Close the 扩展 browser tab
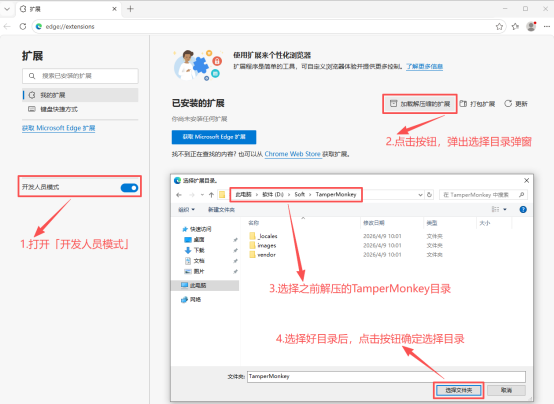The height and width of the screenshot is (404, 554). click(114, 9)
